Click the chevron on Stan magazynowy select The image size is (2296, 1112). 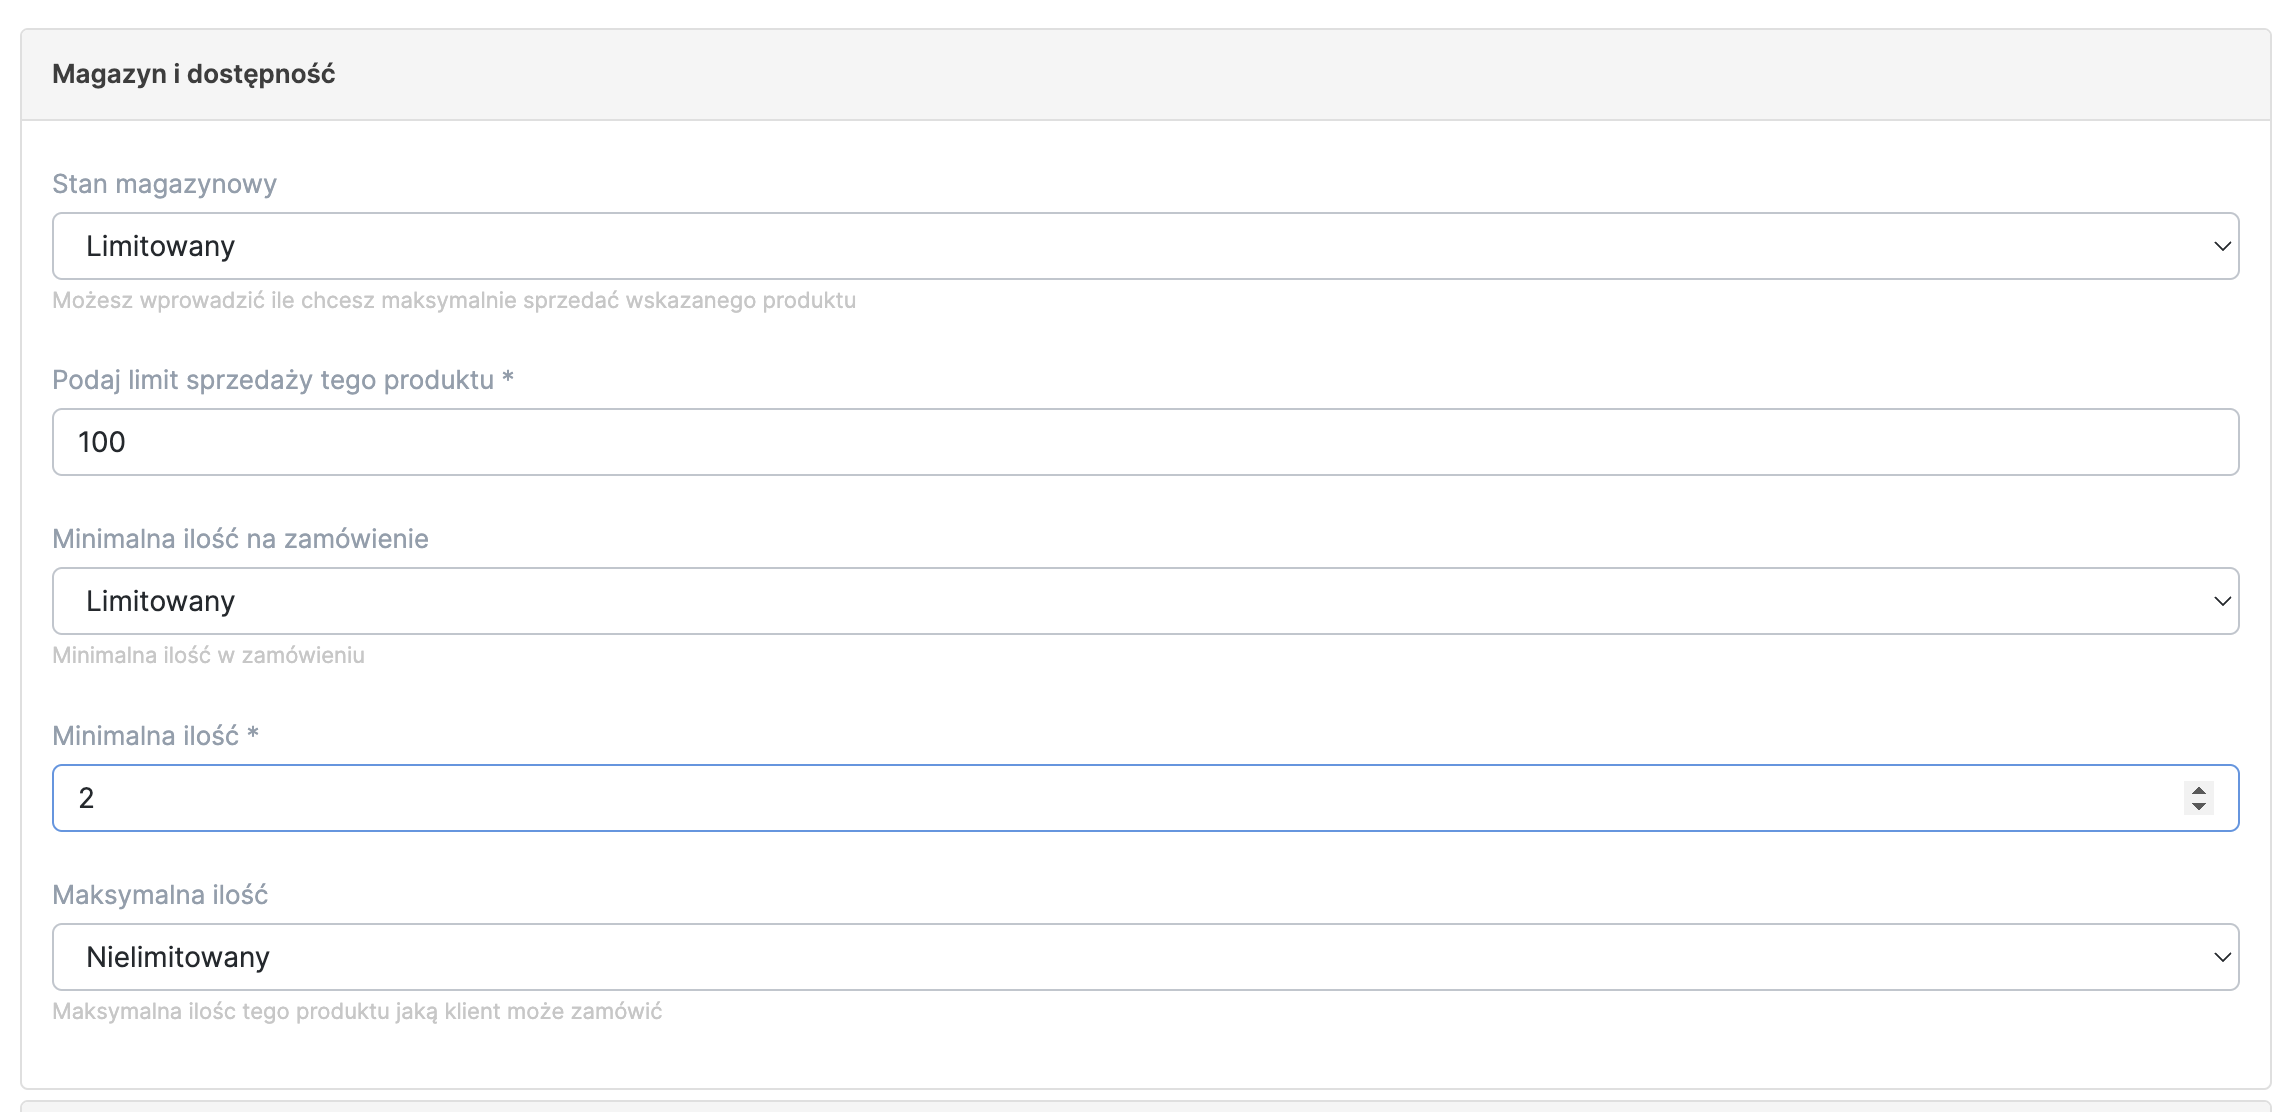tap(2222, 246)
